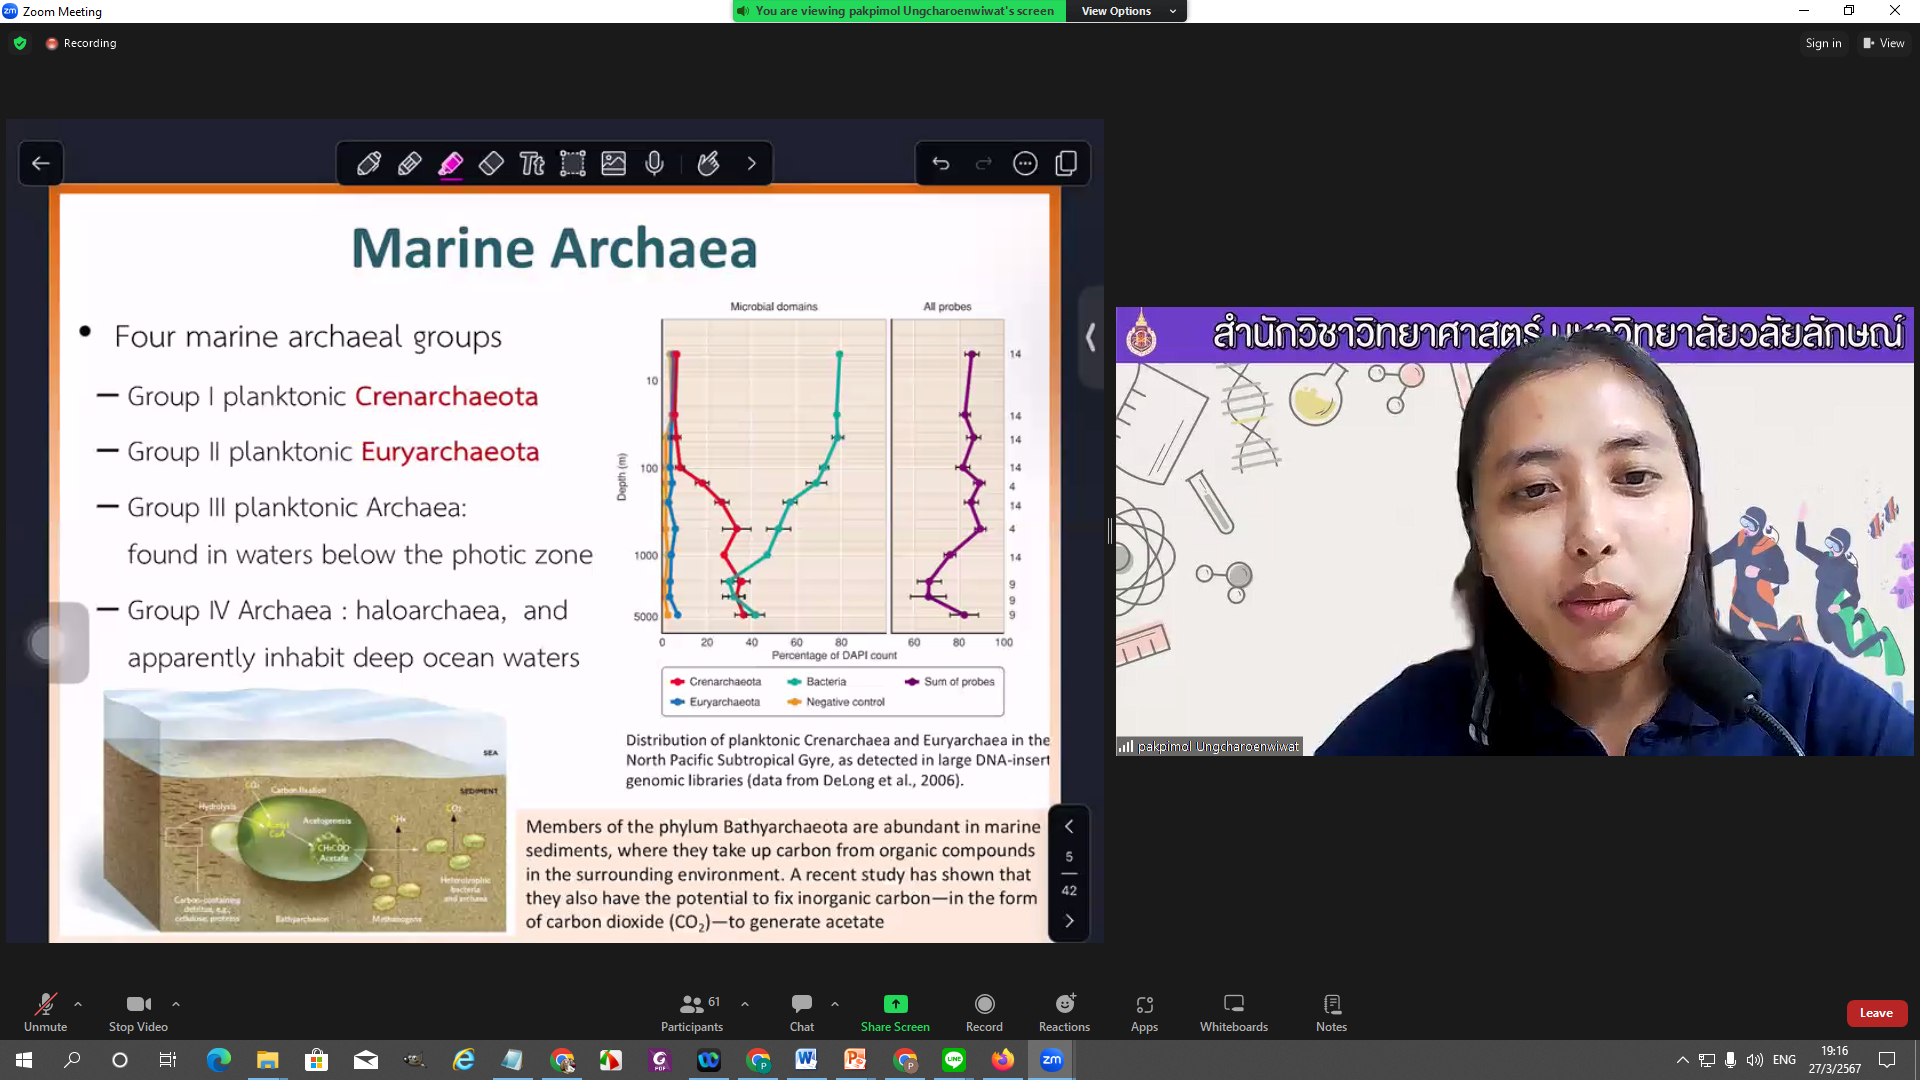The width and height of the screenshot is (1920, 1080).
Task: Open the Participants list icon
Action: 691,1005
